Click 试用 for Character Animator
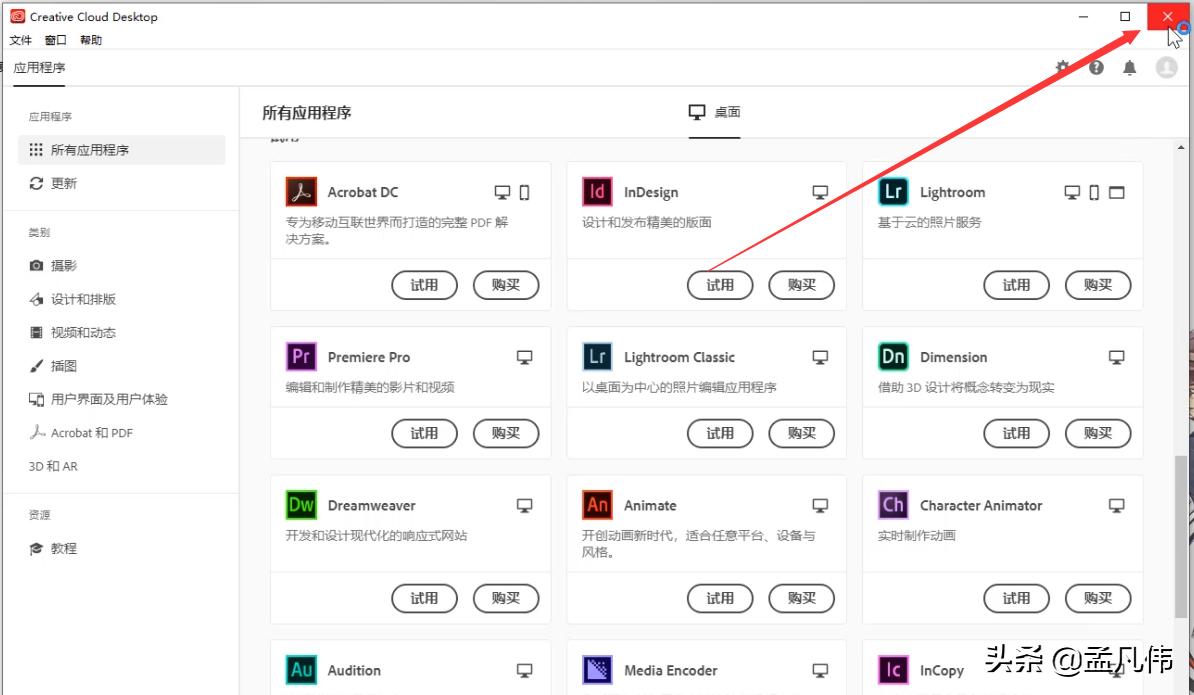 pos(1016,598)
